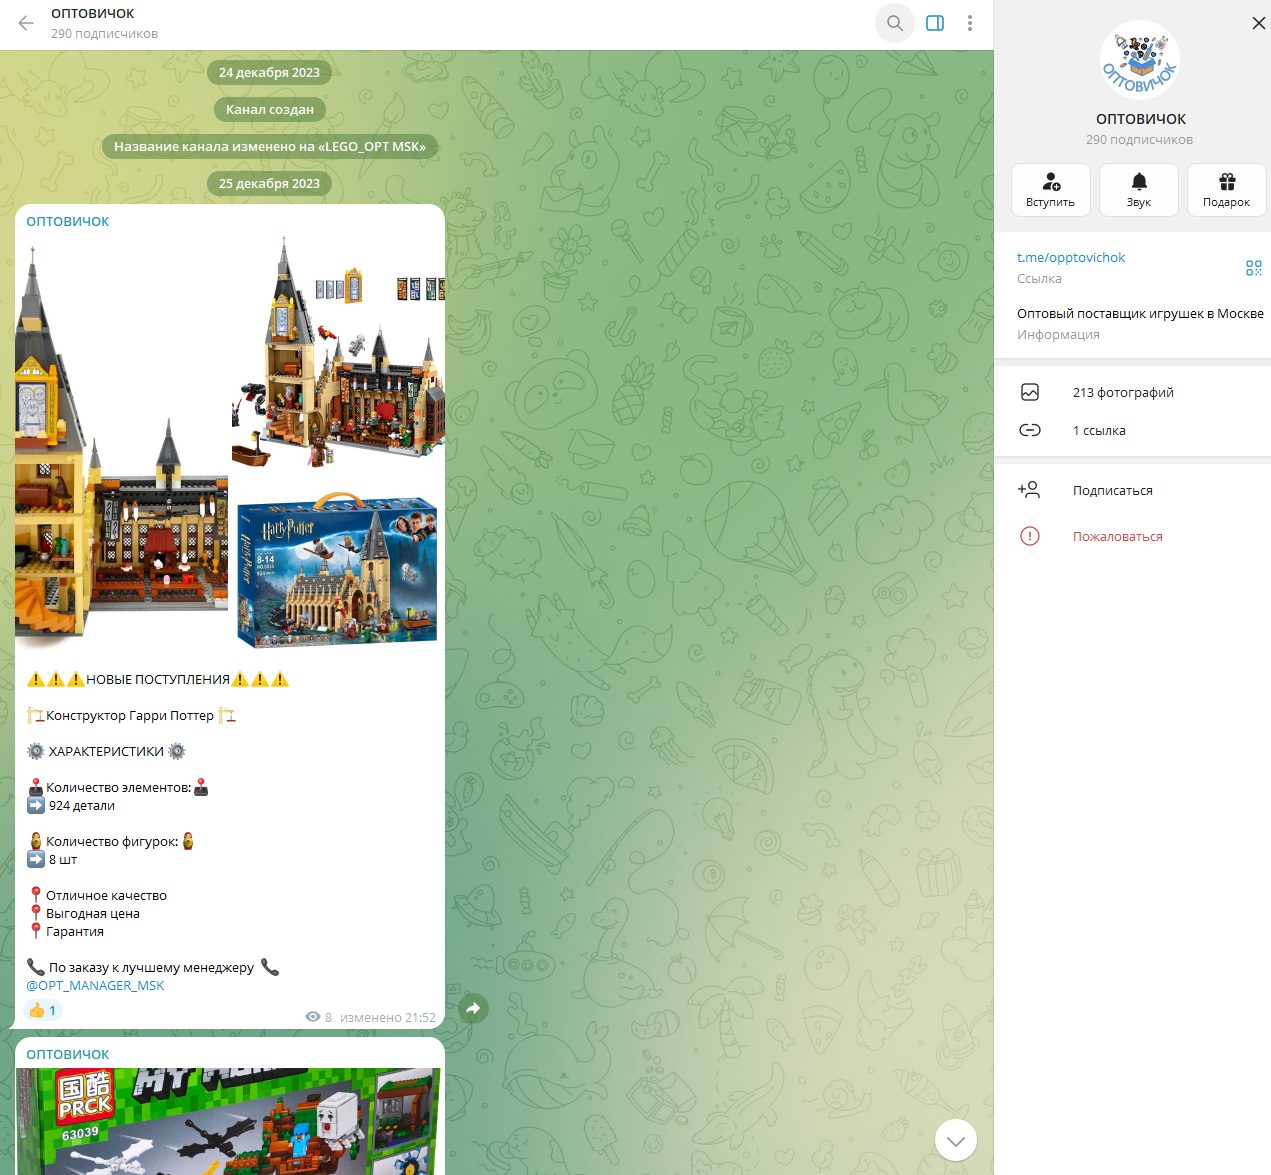1271x1175 pixels.
Task: Show the channel link QR code
Action: 1253,268
